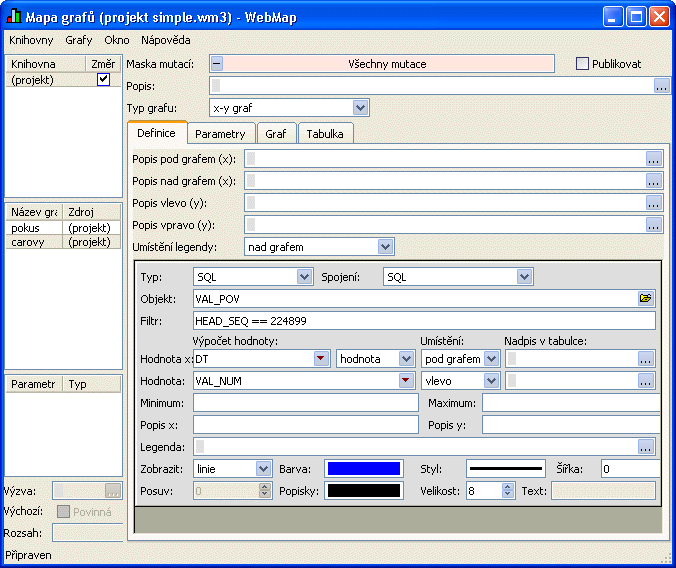Uncheck the Změr checkbox for (projekt)
Screen dimensions: 676x568
pos(102,80)
